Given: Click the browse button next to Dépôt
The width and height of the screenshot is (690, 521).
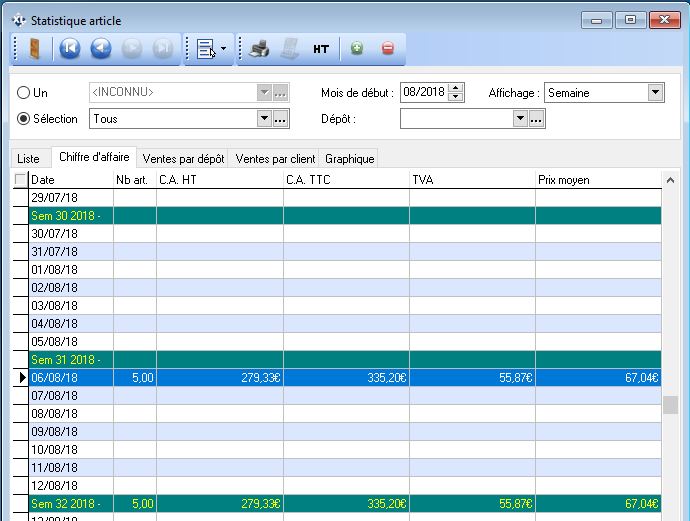Looking at the screenshot, I should pos(536,119).
